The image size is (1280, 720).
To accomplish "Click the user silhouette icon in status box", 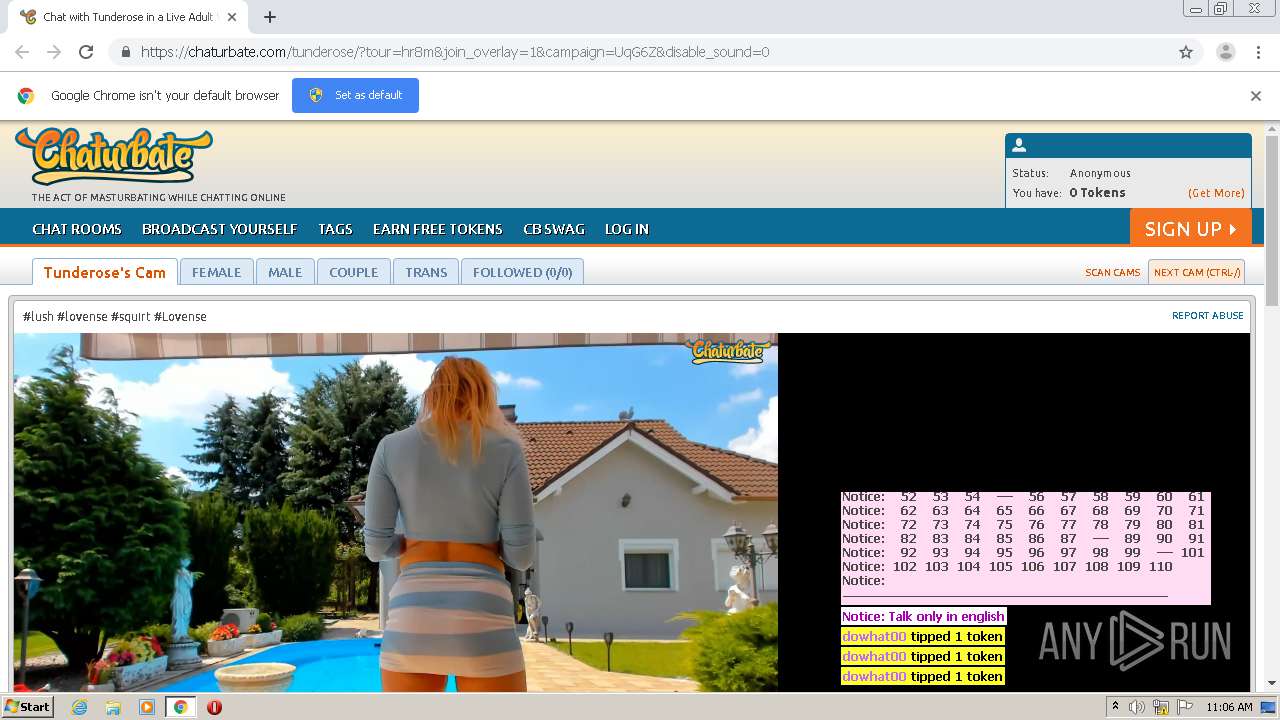I will point(1019,145).
